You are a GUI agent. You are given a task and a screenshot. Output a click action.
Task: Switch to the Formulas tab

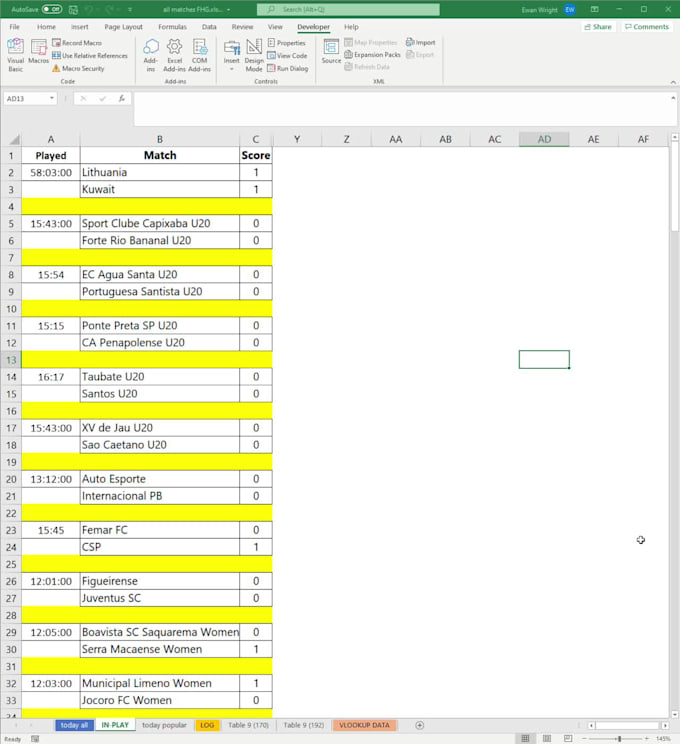(x=172, y=27)
